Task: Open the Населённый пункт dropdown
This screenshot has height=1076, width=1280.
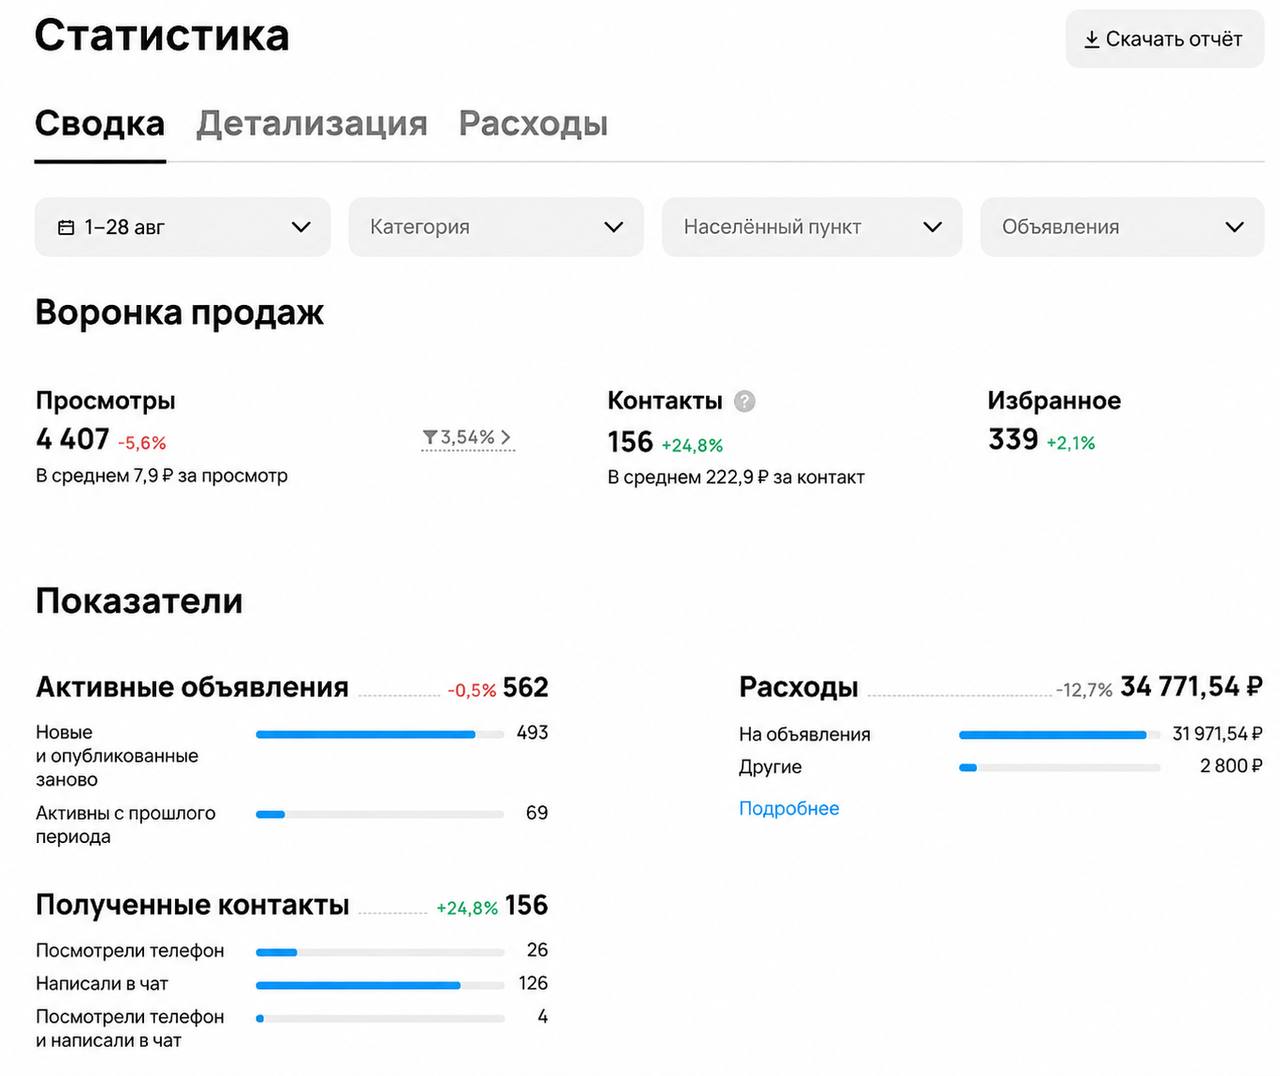Action: pos(812,227)
